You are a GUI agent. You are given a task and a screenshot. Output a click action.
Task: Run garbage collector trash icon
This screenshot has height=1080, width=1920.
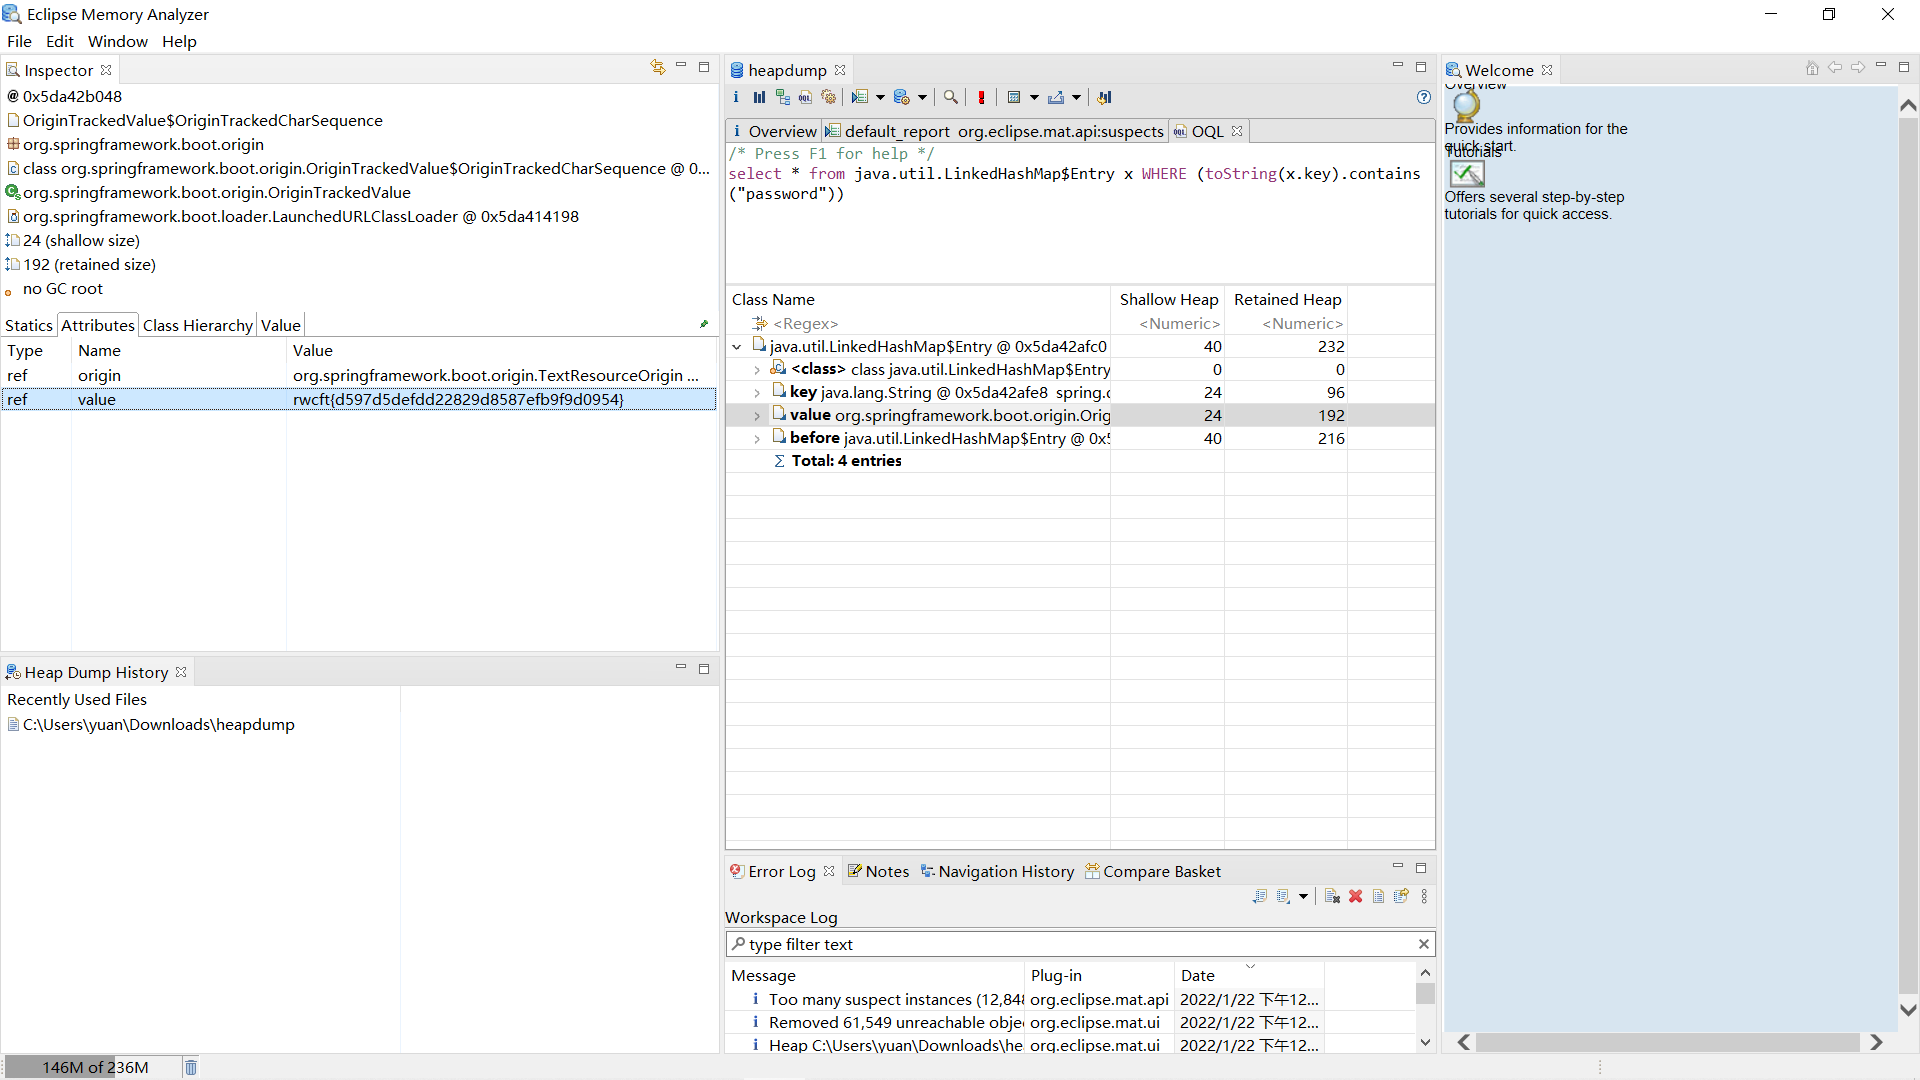coord(191,1067)
